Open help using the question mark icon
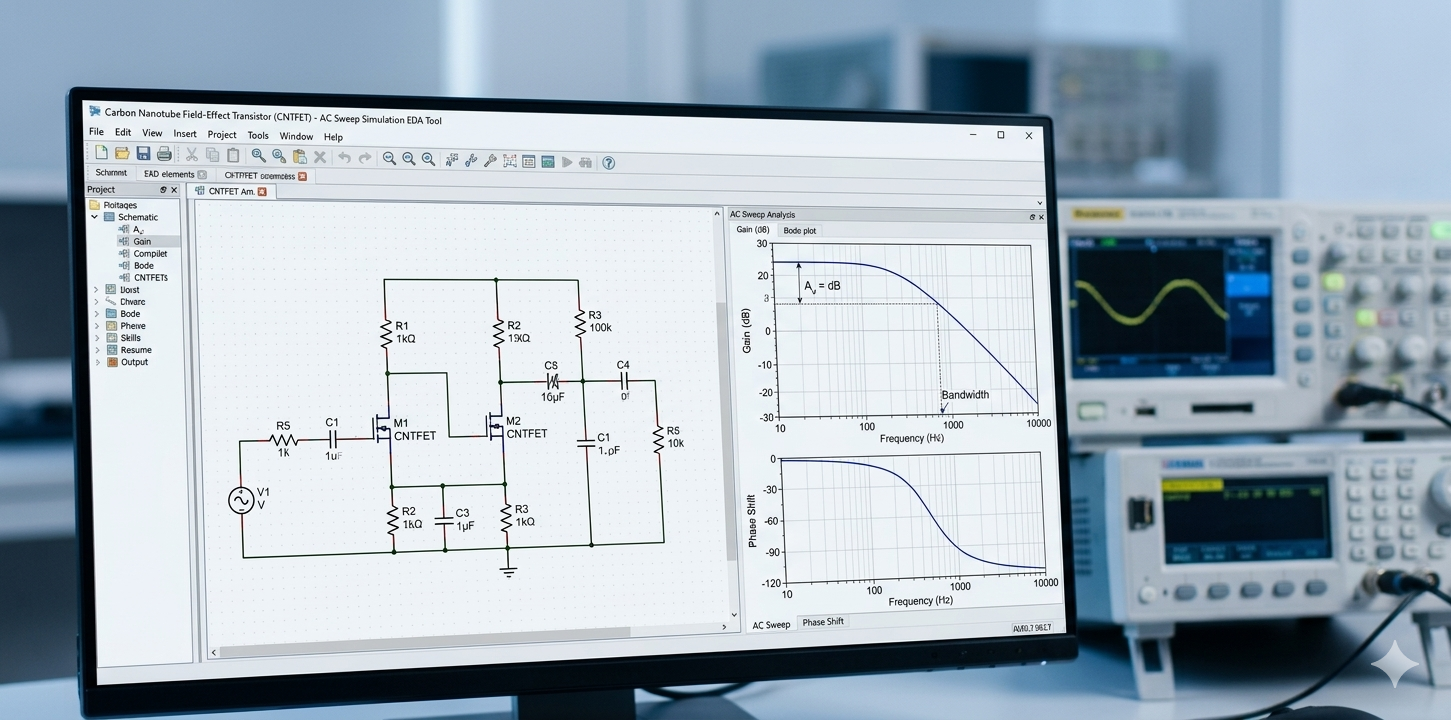 (x=608, y=163)
